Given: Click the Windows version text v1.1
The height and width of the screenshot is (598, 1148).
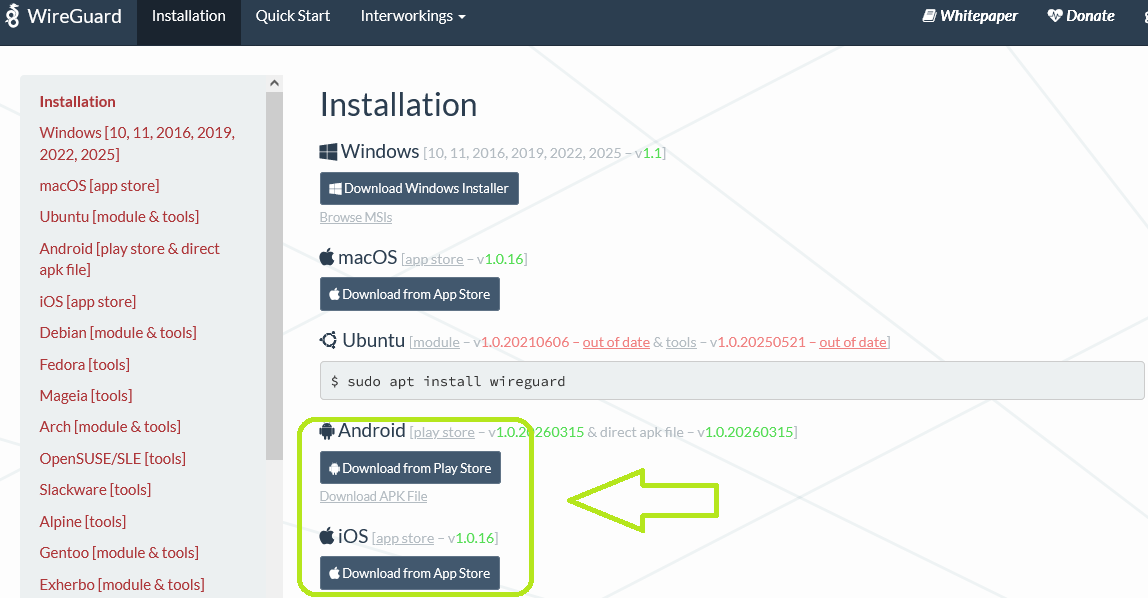Looking at the screenshot, I should 648,153.
